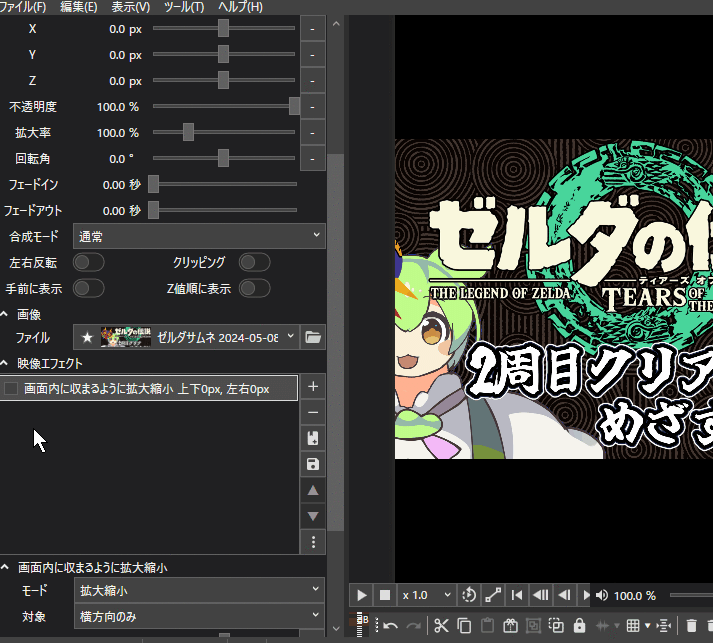Move the selected effect down in the list
This screenshot has height=643, width=713.
313,516
